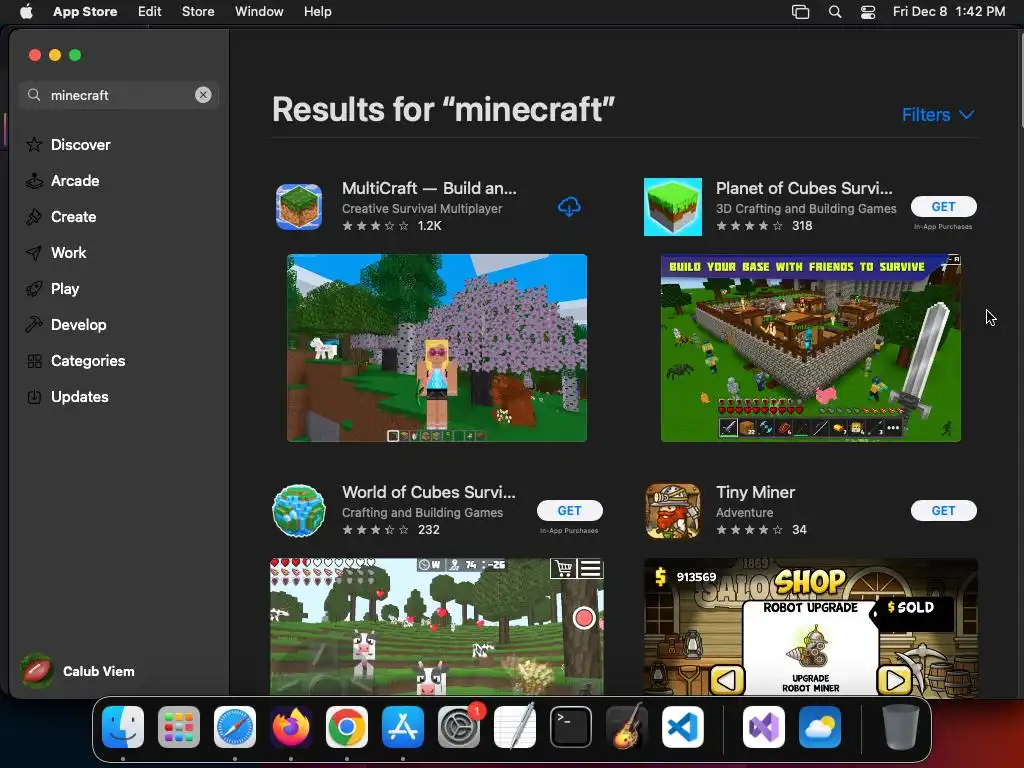
Task: Clear the minecraft search field
Action: (203, 95)
